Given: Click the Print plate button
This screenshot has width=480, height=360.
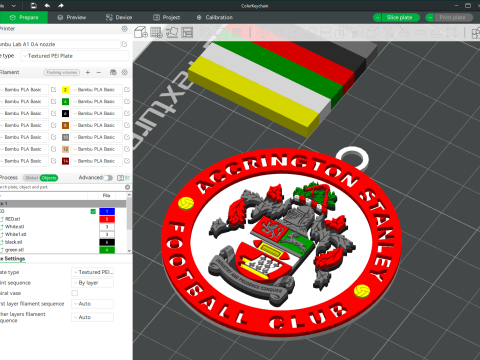Looking at the screenshot, I should tap(453, 17).
